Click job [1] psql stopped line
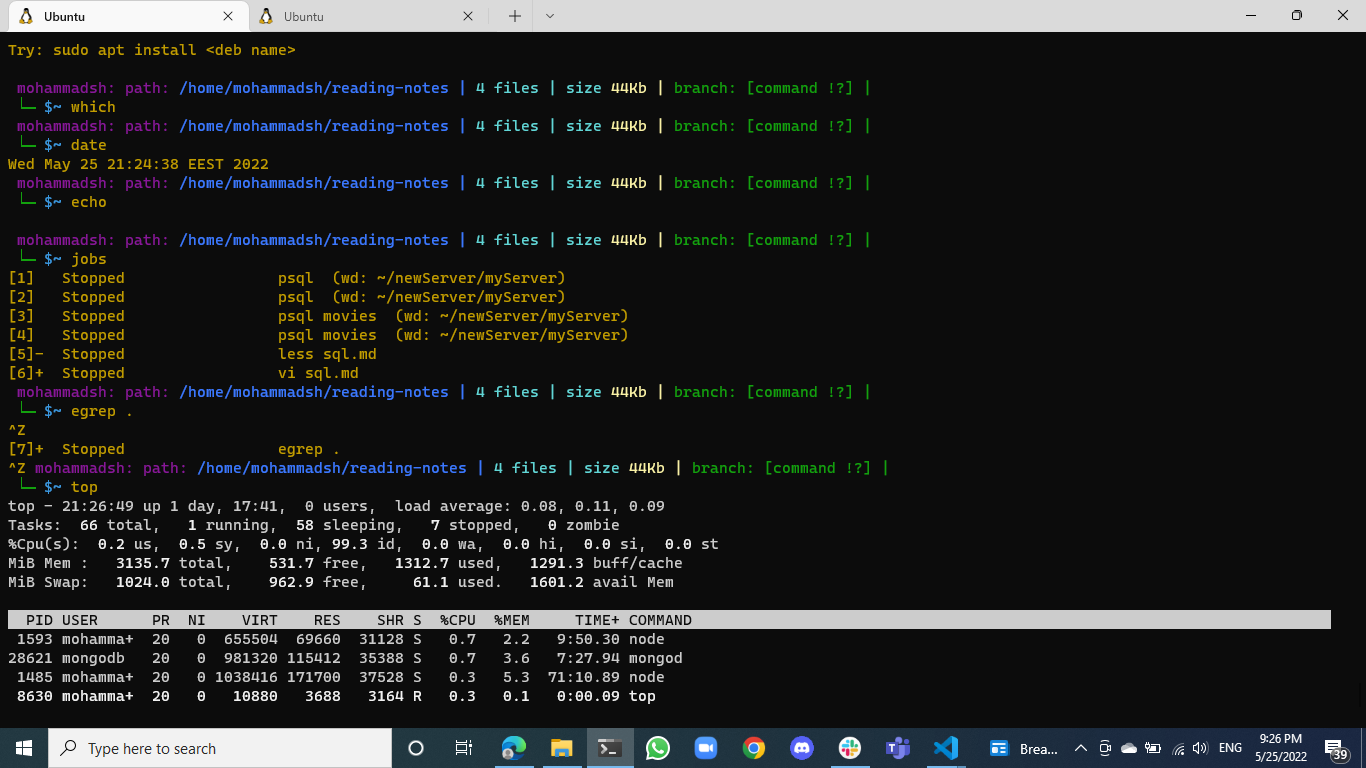The image size is (1366, 768). pos(287,278)
